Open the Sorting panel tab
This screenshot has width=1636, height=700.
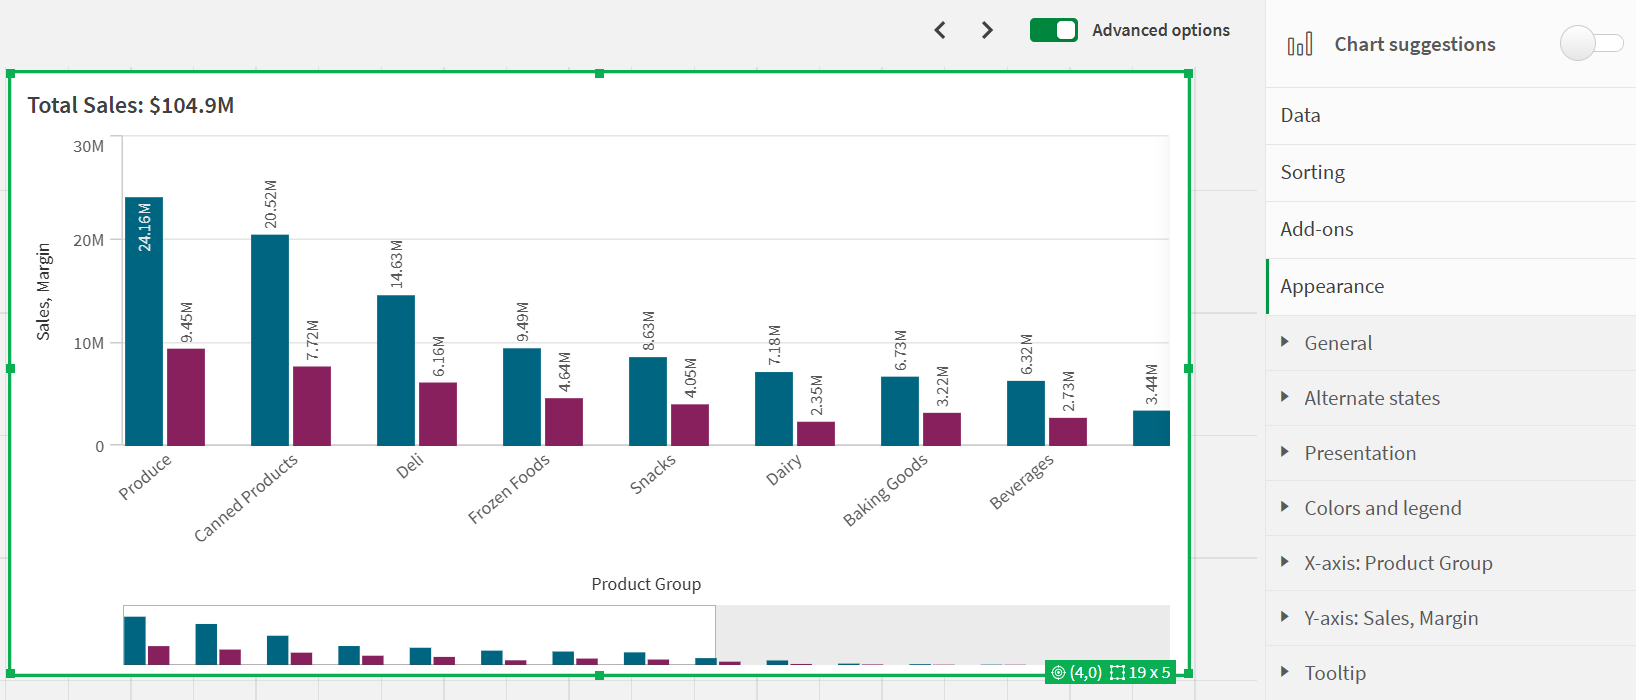coord(1312,172)
